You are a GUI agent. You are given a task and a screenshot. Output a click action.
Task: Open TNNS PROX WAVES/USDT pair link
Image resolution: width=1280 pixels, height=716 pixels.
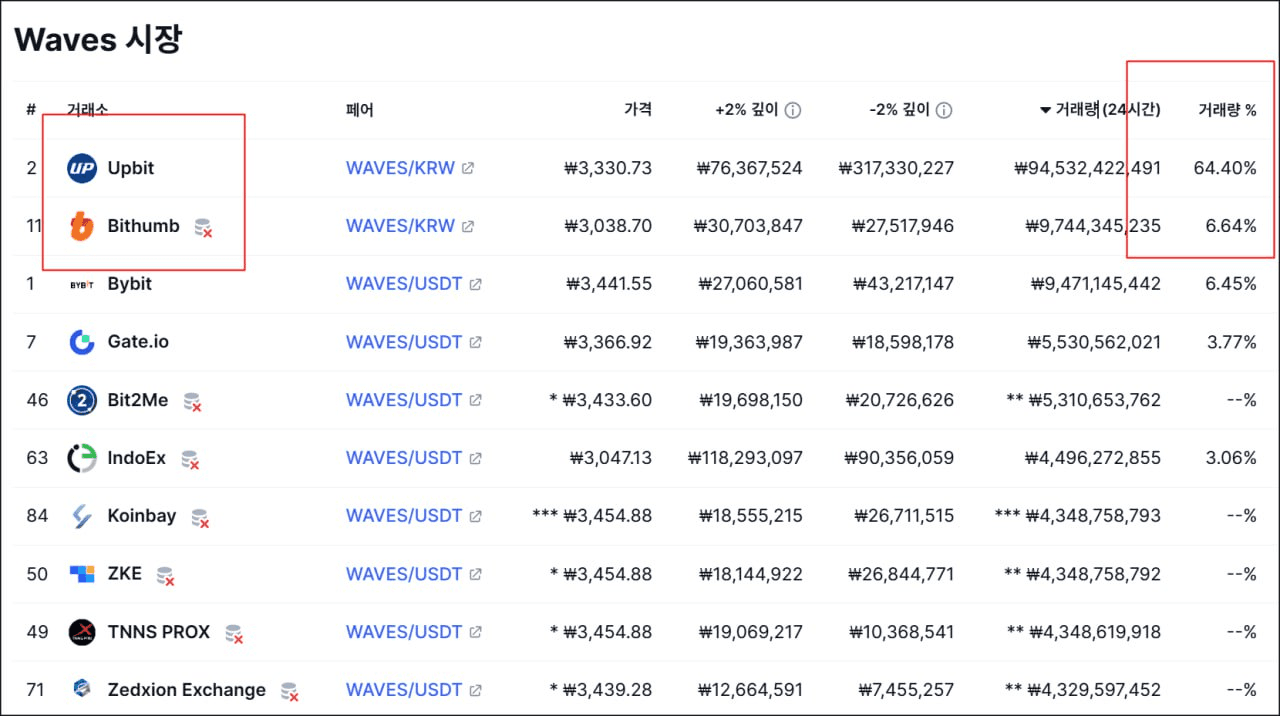404,632
